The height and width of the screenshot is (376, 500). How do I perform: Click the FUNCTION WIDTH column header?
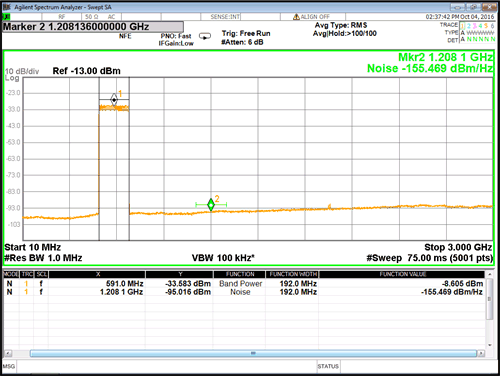[x=293, y=274]
